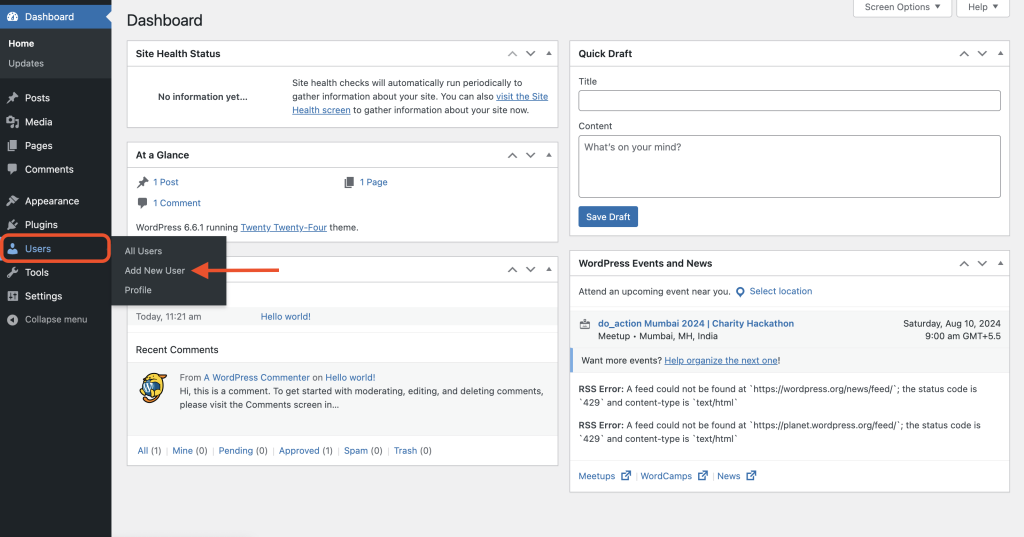Click the 1 Comment link
The height and width of the screenshot is (537, 1024).
(x=177, y=203)
